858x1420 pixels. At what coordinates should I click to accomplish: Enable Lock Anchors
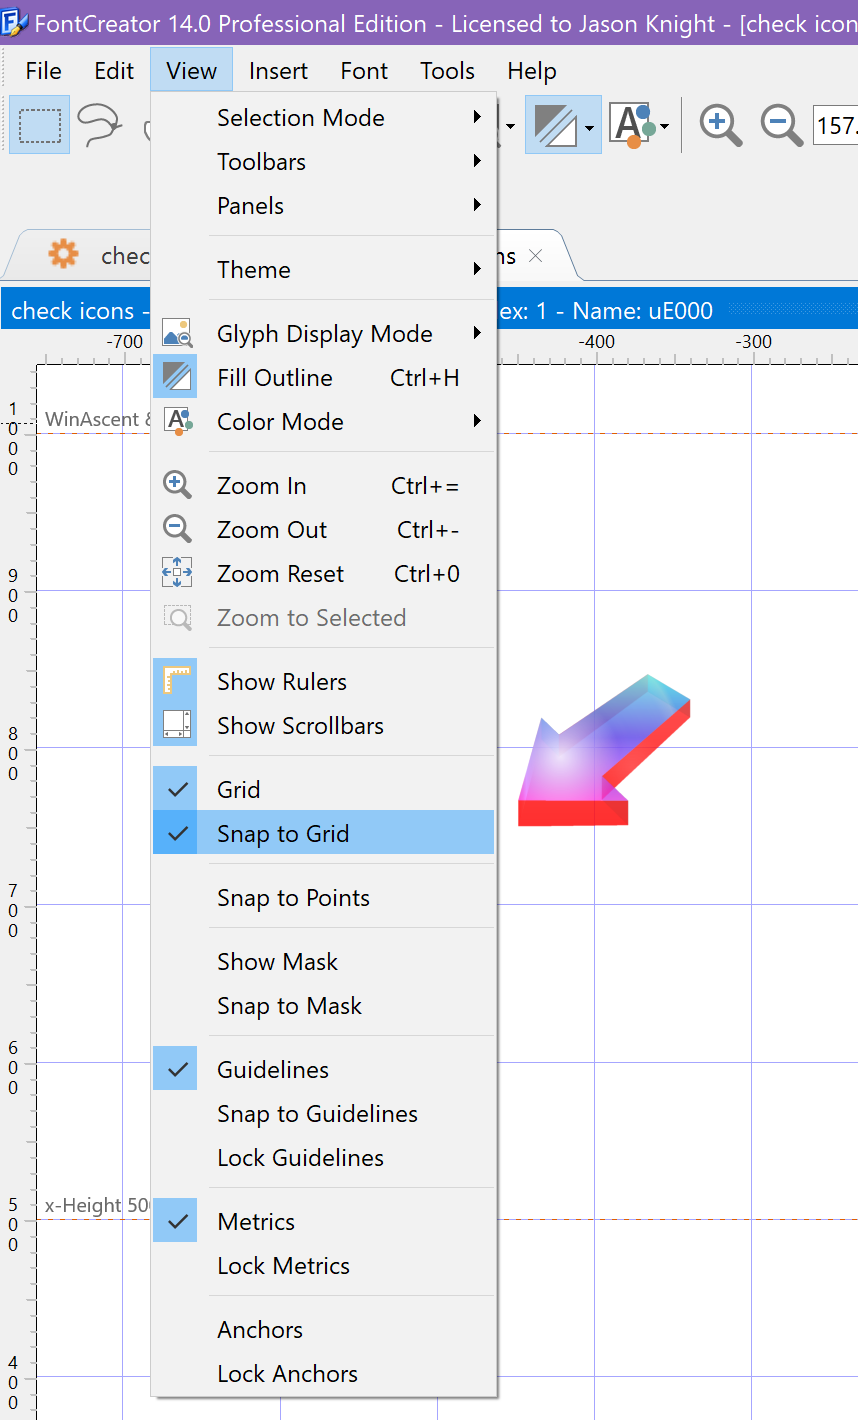pos(323,1374)
